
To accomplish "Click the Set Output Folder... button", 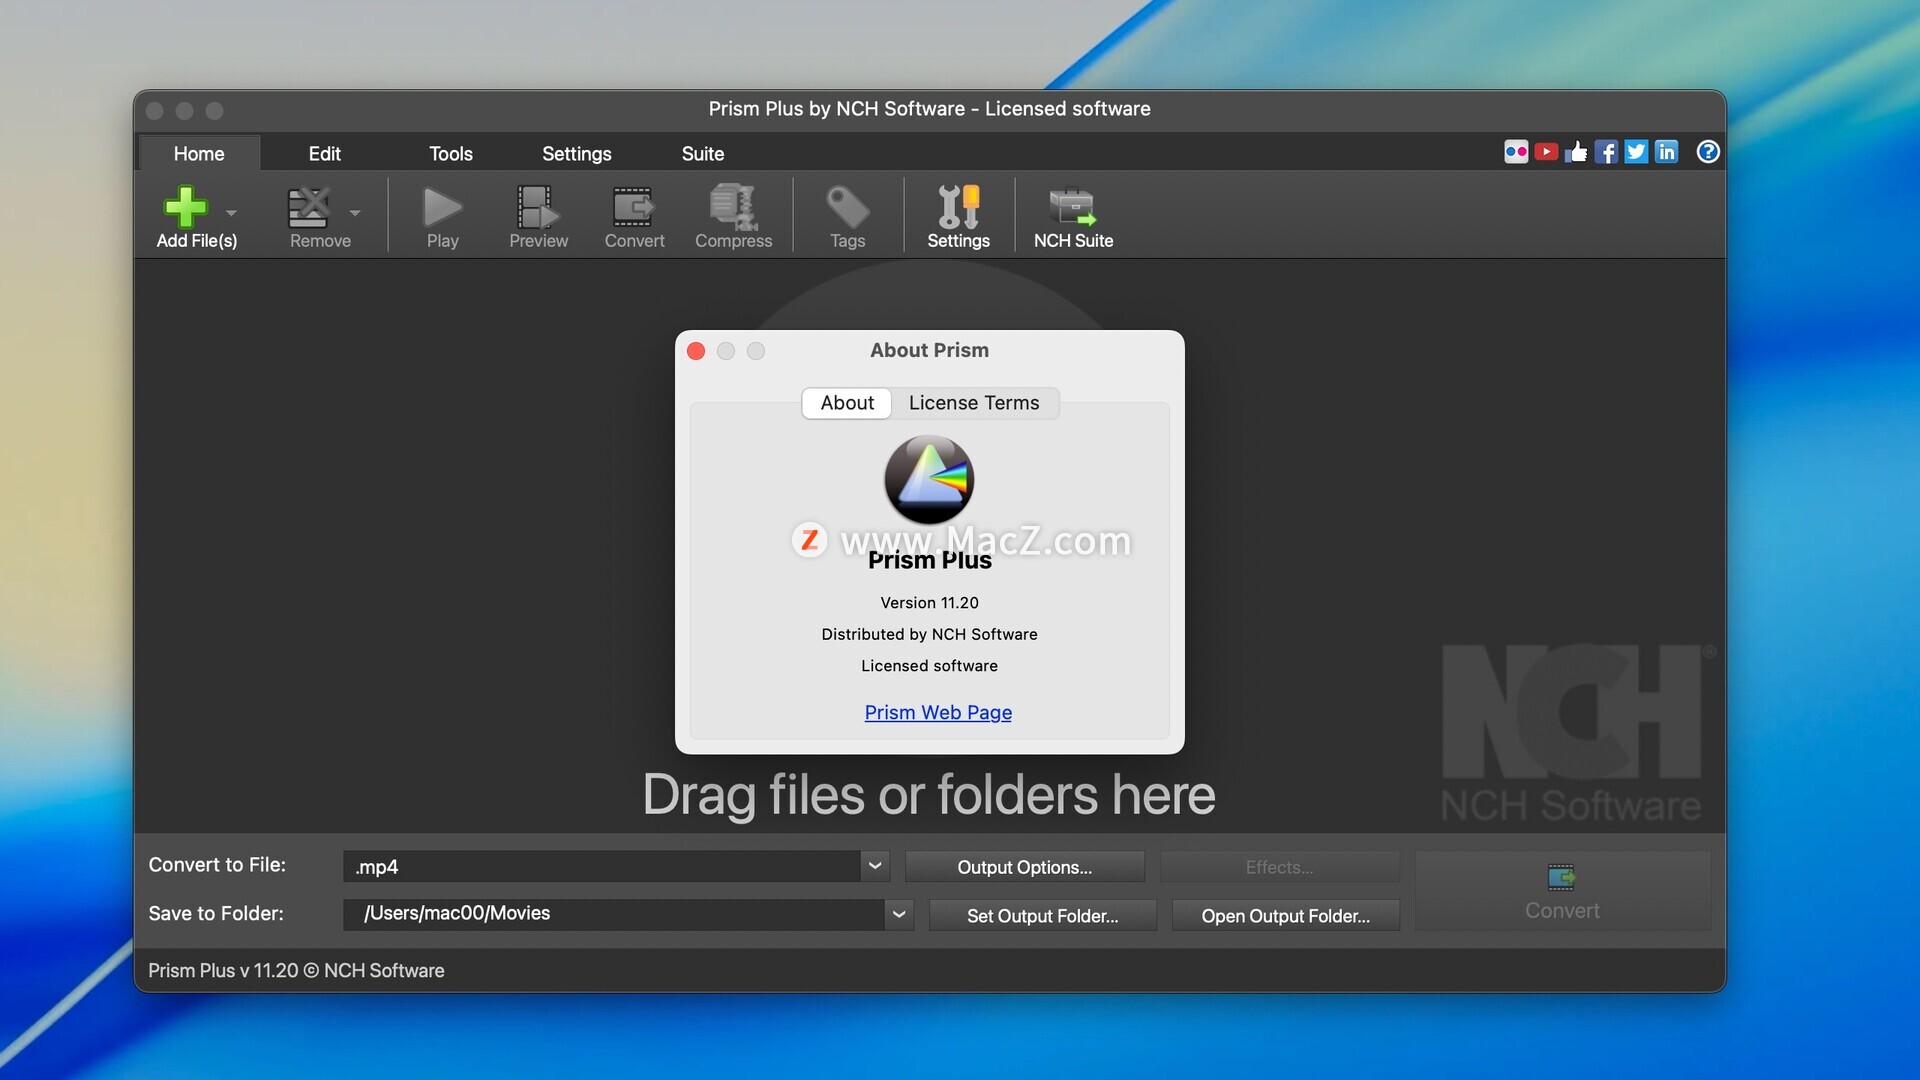I will (x=1043, y=915).
